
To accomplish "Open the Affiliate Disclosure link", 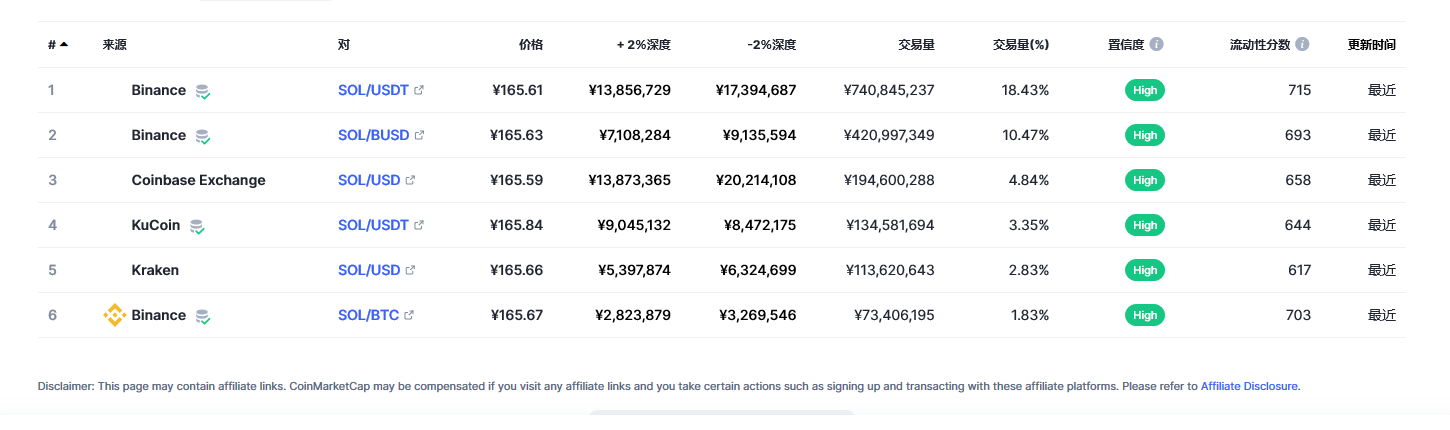I will tap(1250, 386).
